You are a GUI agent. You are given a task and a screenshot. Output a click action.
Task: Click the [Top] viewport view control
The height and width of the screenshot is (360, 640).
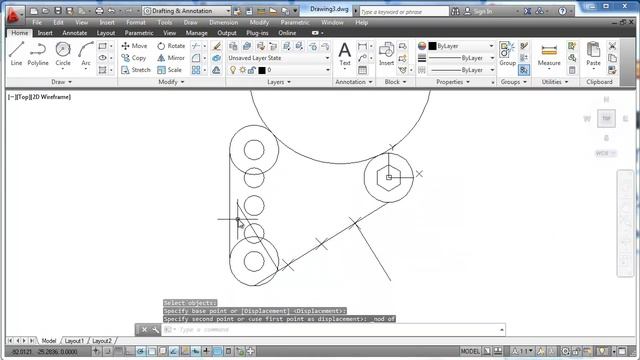click(x=23, y=97)
